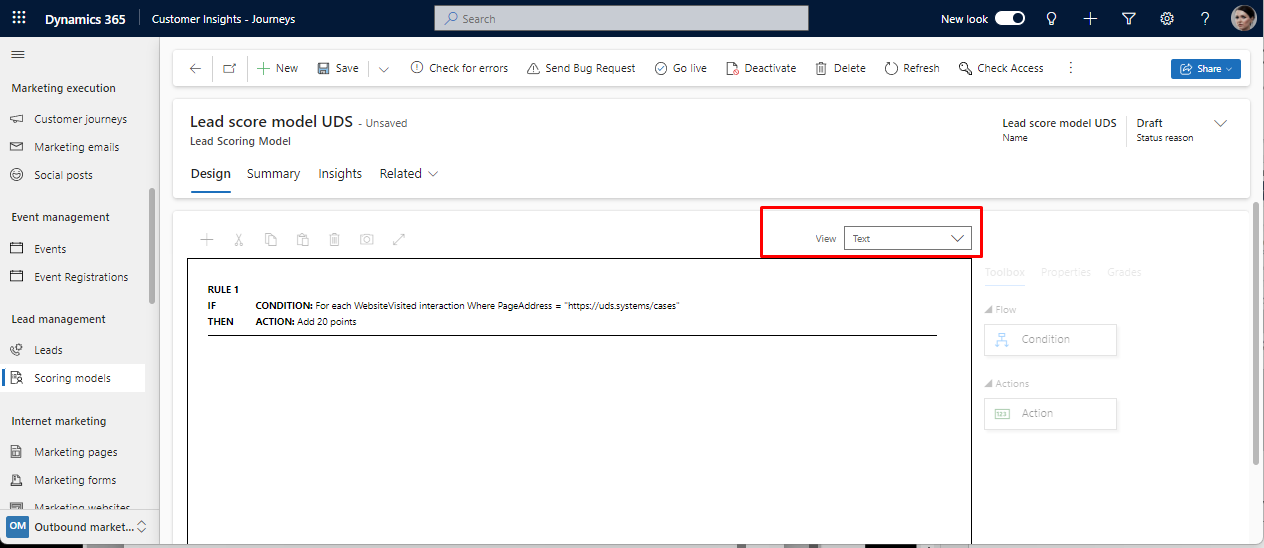Click the page vertical scrollbar on right
Image resolution: width=1264 pixels, height=548 pixels.
1257,333
